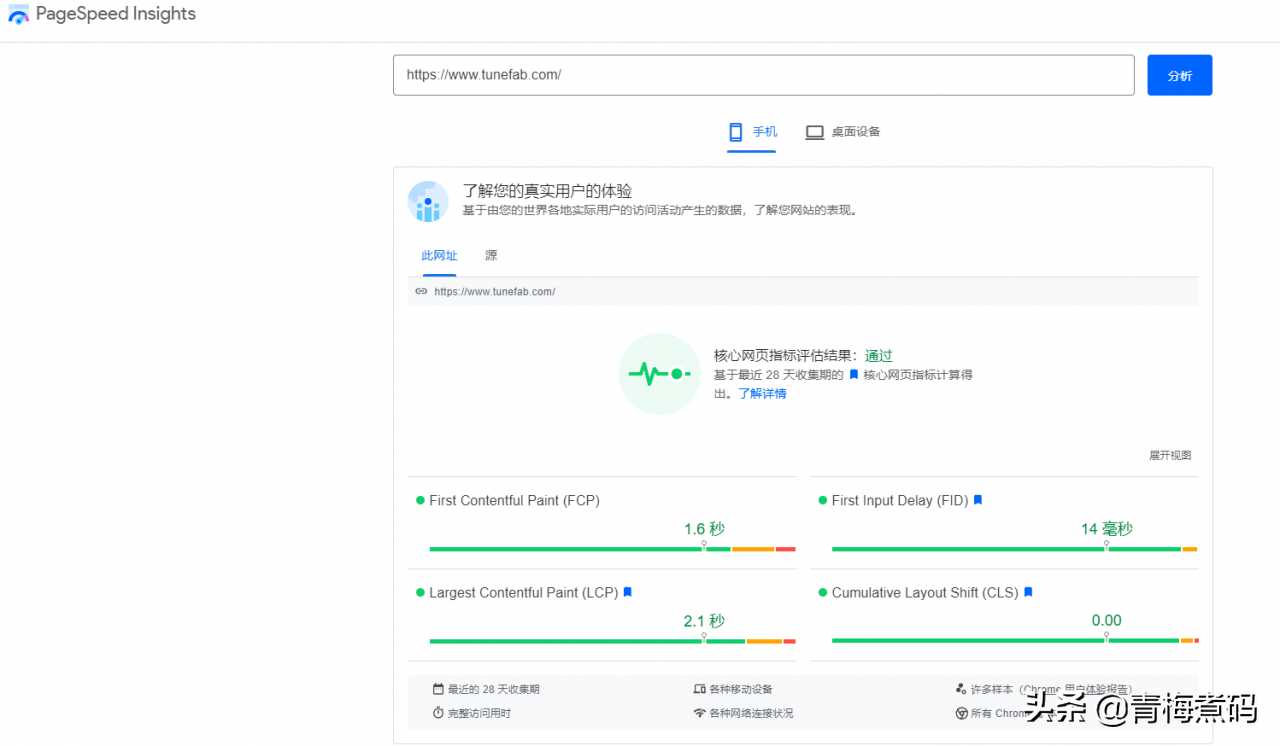
Task: Click the mobile phone icon
Action: (x=736, y=132)
